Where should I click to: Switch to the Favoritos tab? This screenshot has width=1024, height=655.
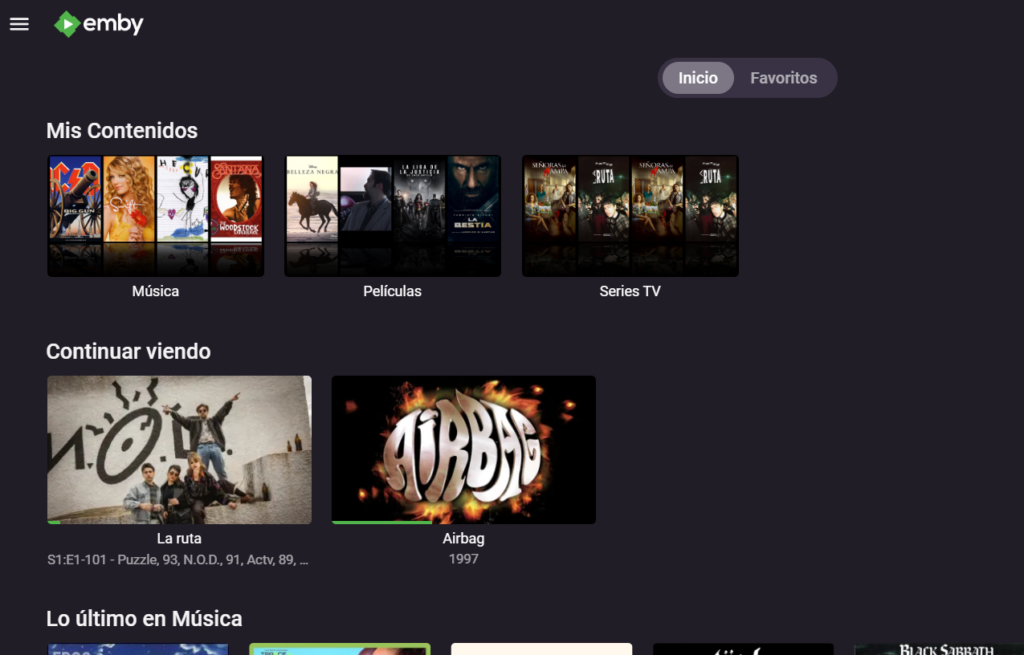pos(783,78)
